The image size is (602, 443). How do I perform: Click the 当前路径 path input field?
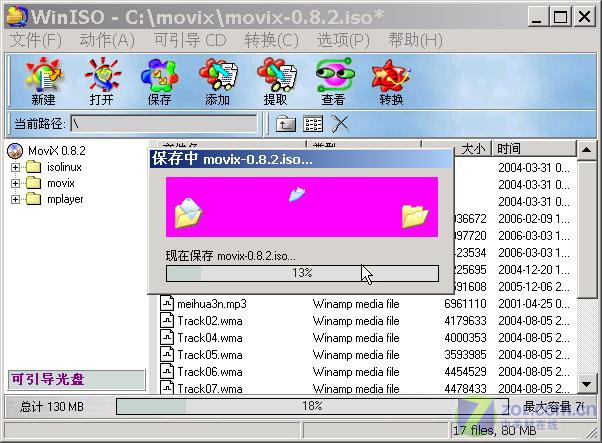coord(164,124)
